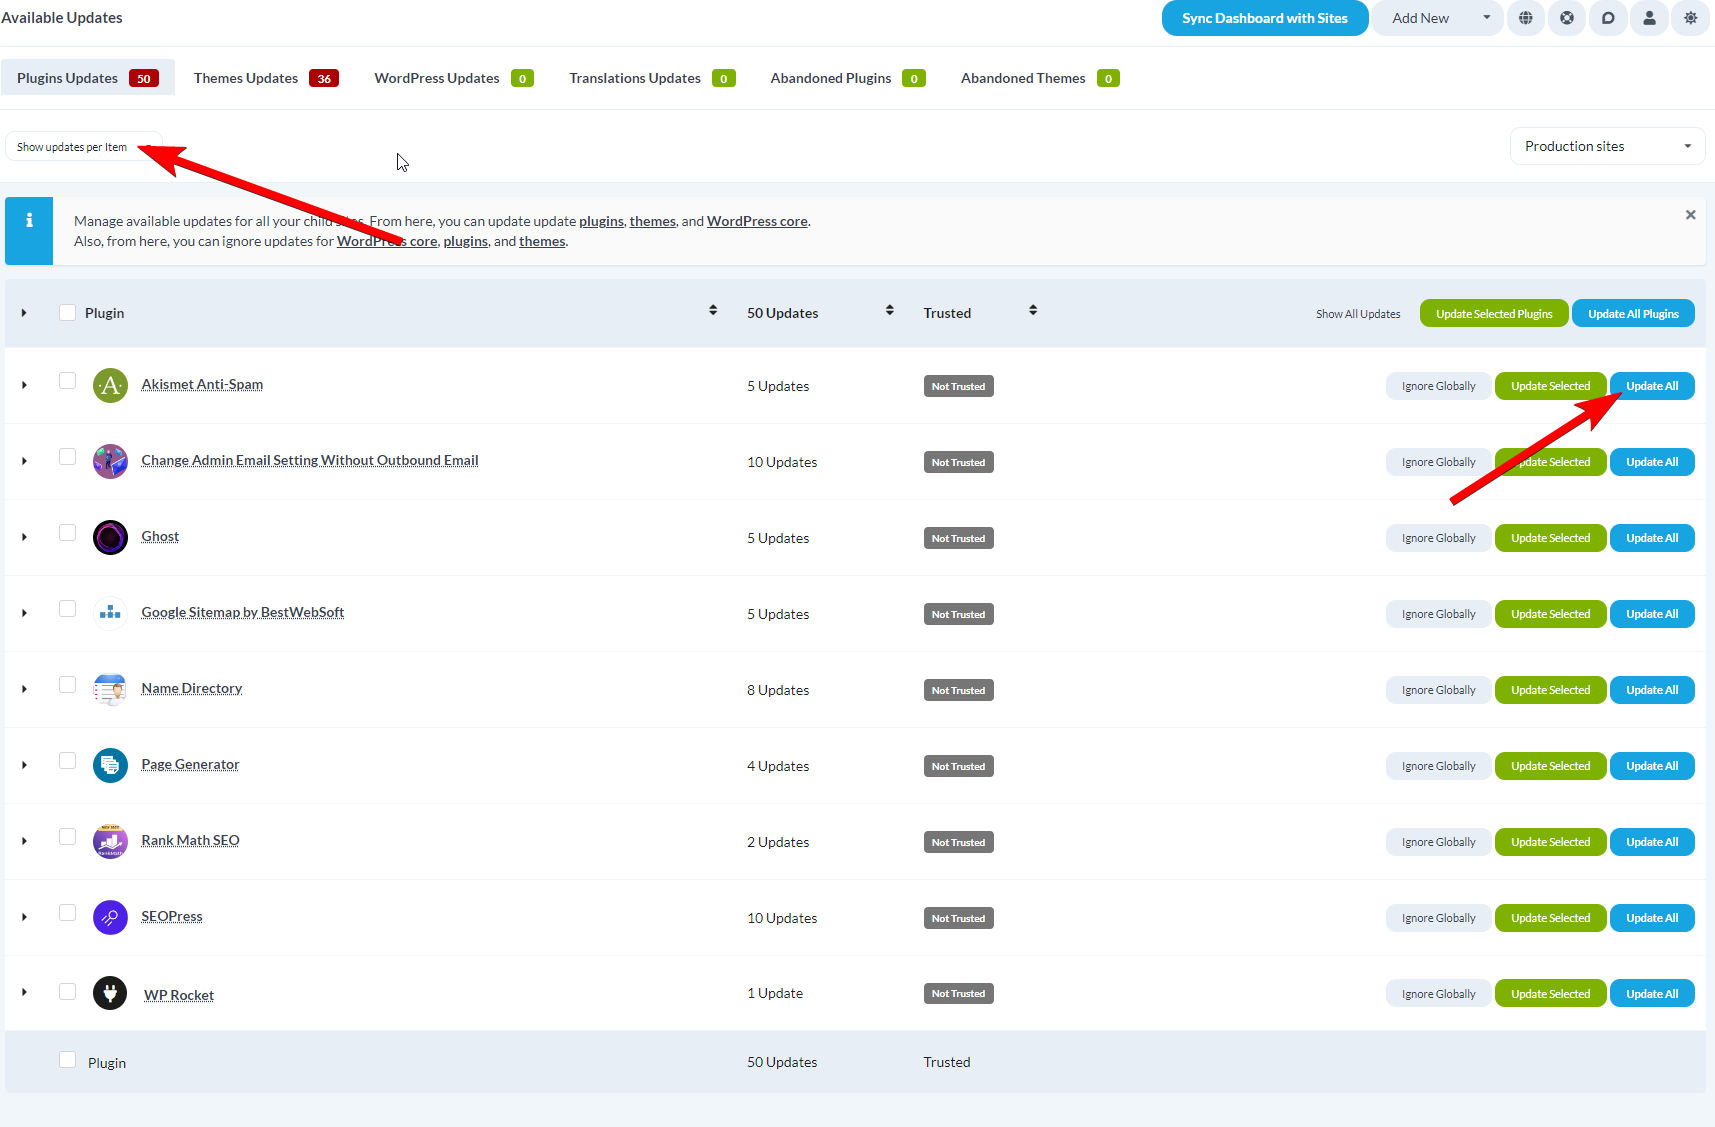
Task: Open the globe sites icon in header
Action: [x=1525, y=18]
